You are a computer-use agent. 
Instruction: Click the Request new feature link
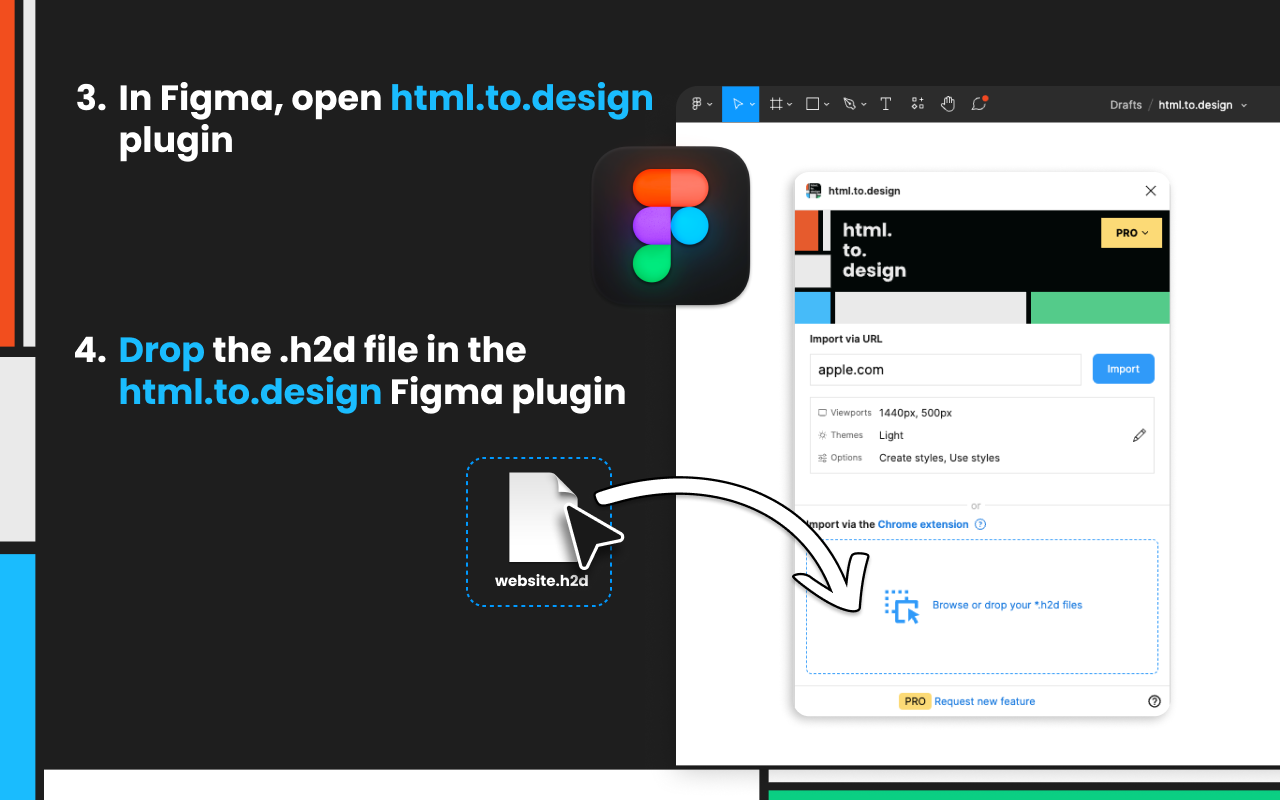(984, 701)
